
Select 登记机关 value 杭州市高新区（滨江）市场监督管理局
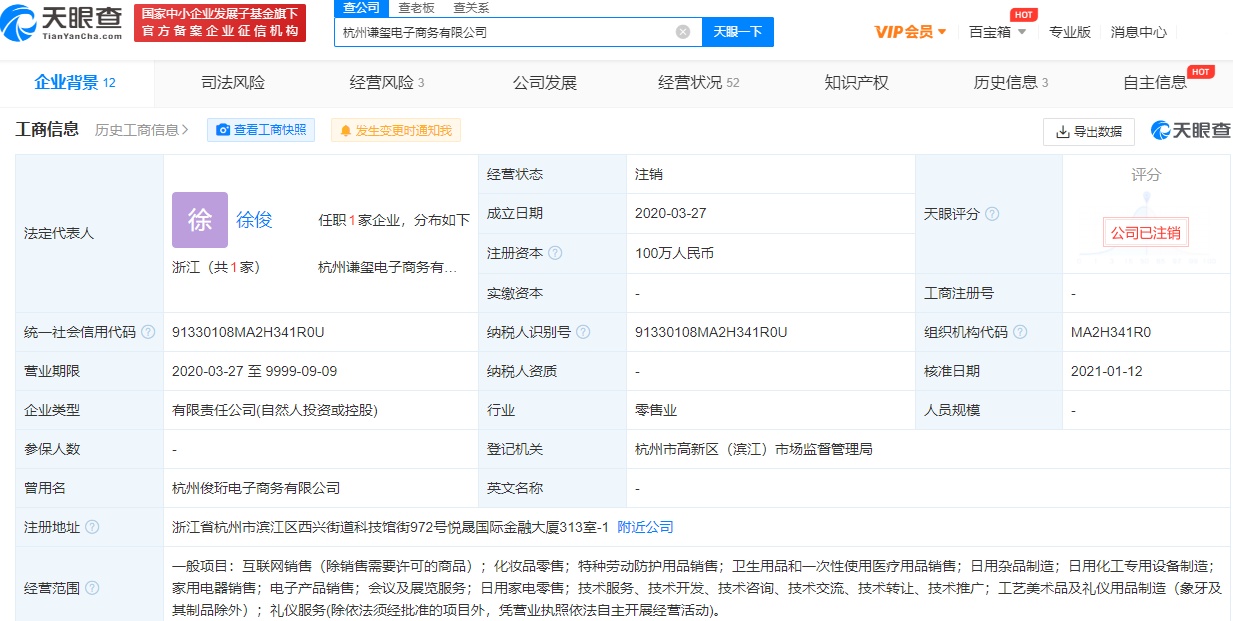pyautogui.click(x=754, y=449)
